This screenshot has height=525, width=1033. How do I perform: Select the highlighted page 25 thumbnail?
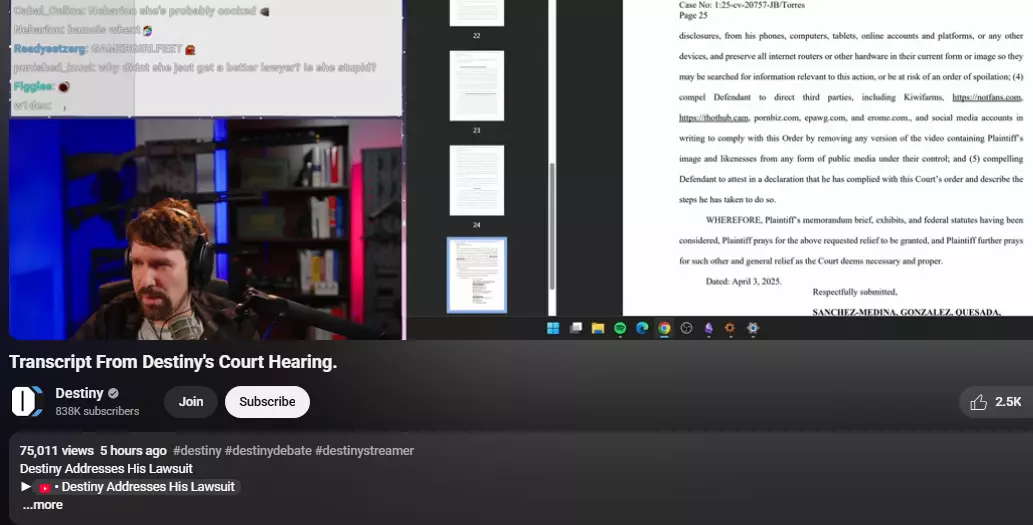tap(476, 275)
